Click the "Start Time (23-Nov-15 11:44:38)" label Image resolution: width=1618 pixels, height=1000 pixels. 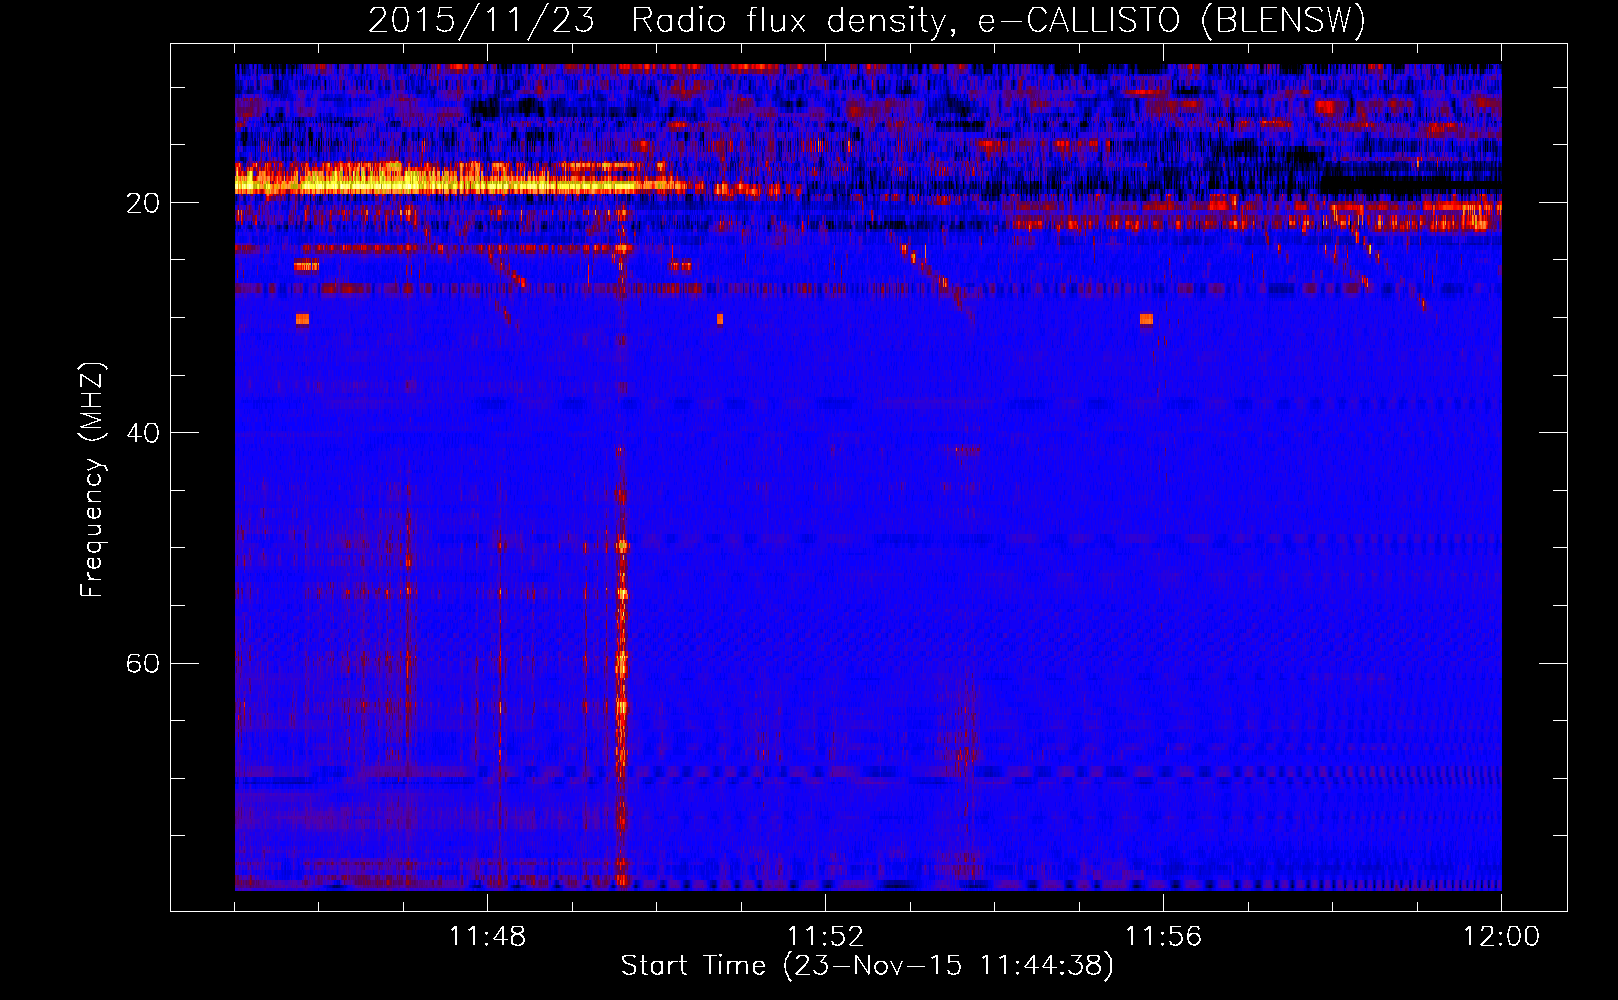click(867, 966)
